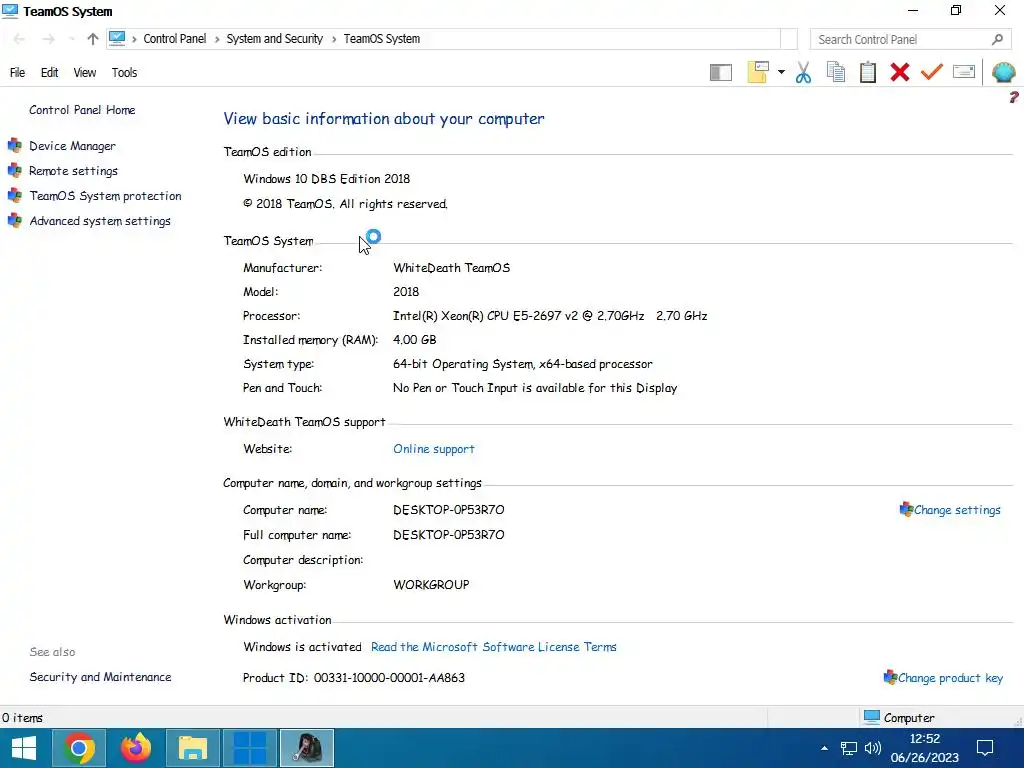Click the envelope E-mail toolbar icon

tap(964, 71)
